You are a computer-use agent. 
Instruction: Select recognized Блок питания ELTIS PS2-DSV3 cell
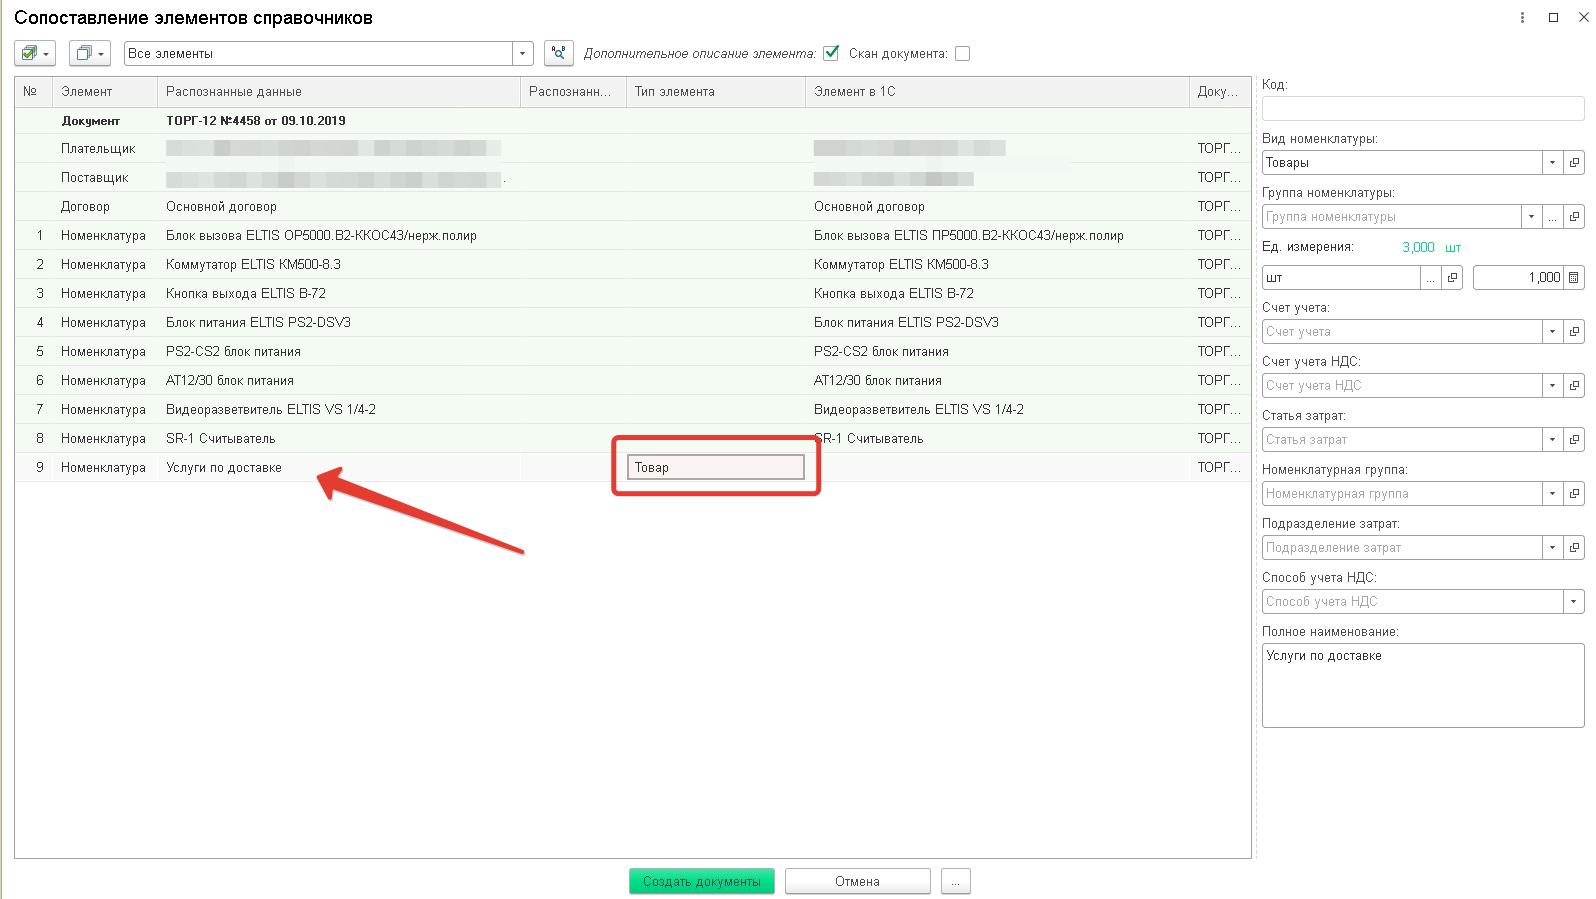pyautogui.click(x=339, y=322)
